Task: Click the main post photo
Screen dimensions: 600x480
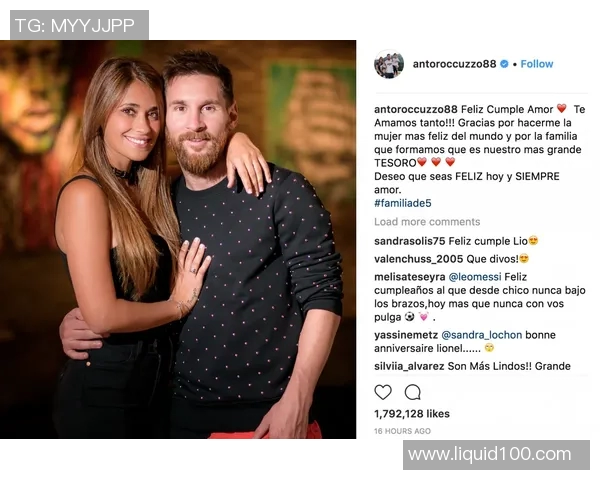Action: pyautogui.click(x=178, y=239)
